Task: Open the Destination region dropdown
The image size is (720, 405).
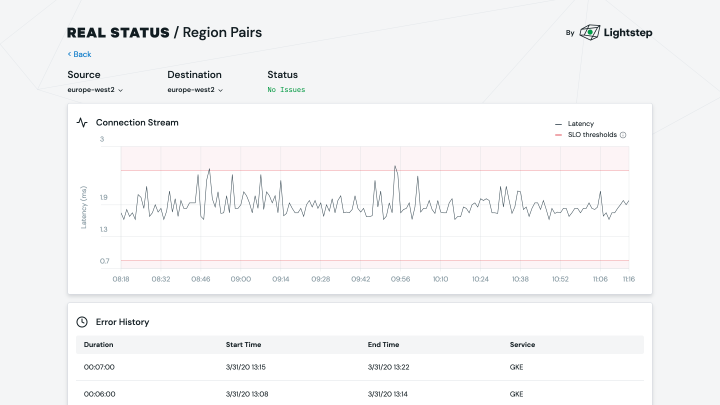Action: pyautogui.click(x=195, y=90)
